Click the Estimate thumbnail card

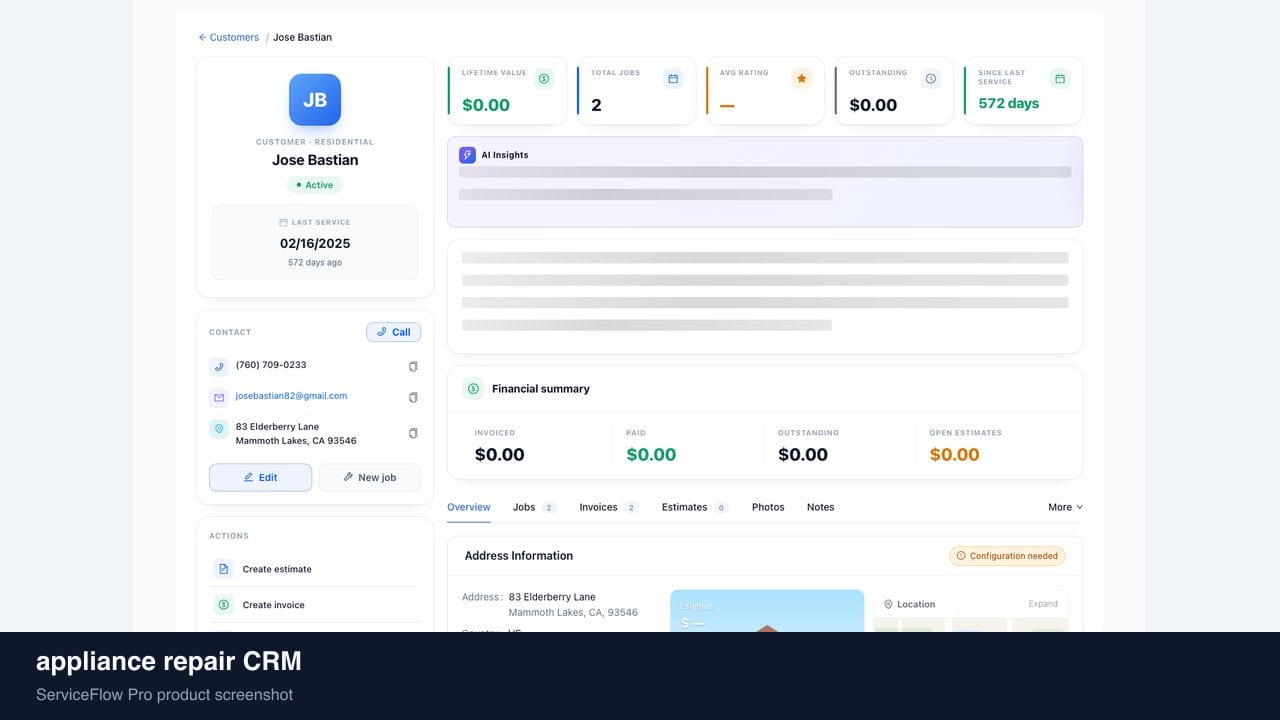coord(767,611)
